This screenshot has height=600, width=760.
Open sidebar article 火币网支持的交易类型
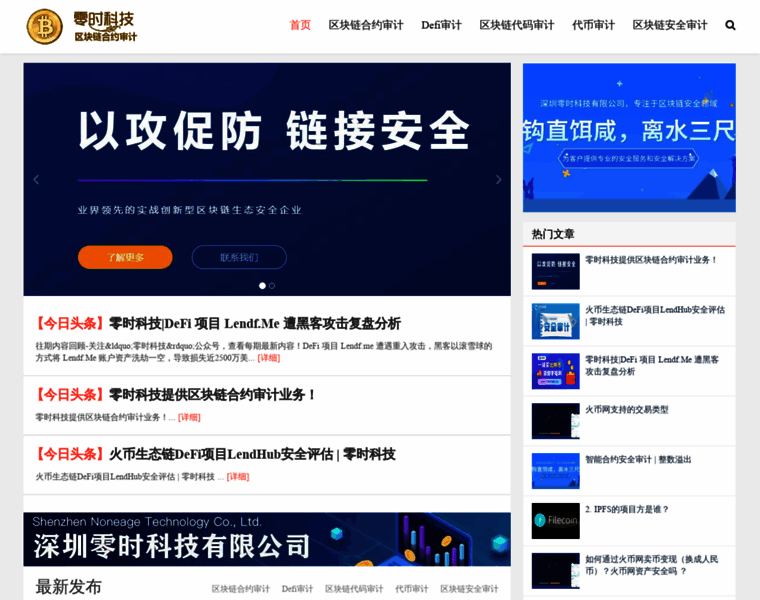627,410
